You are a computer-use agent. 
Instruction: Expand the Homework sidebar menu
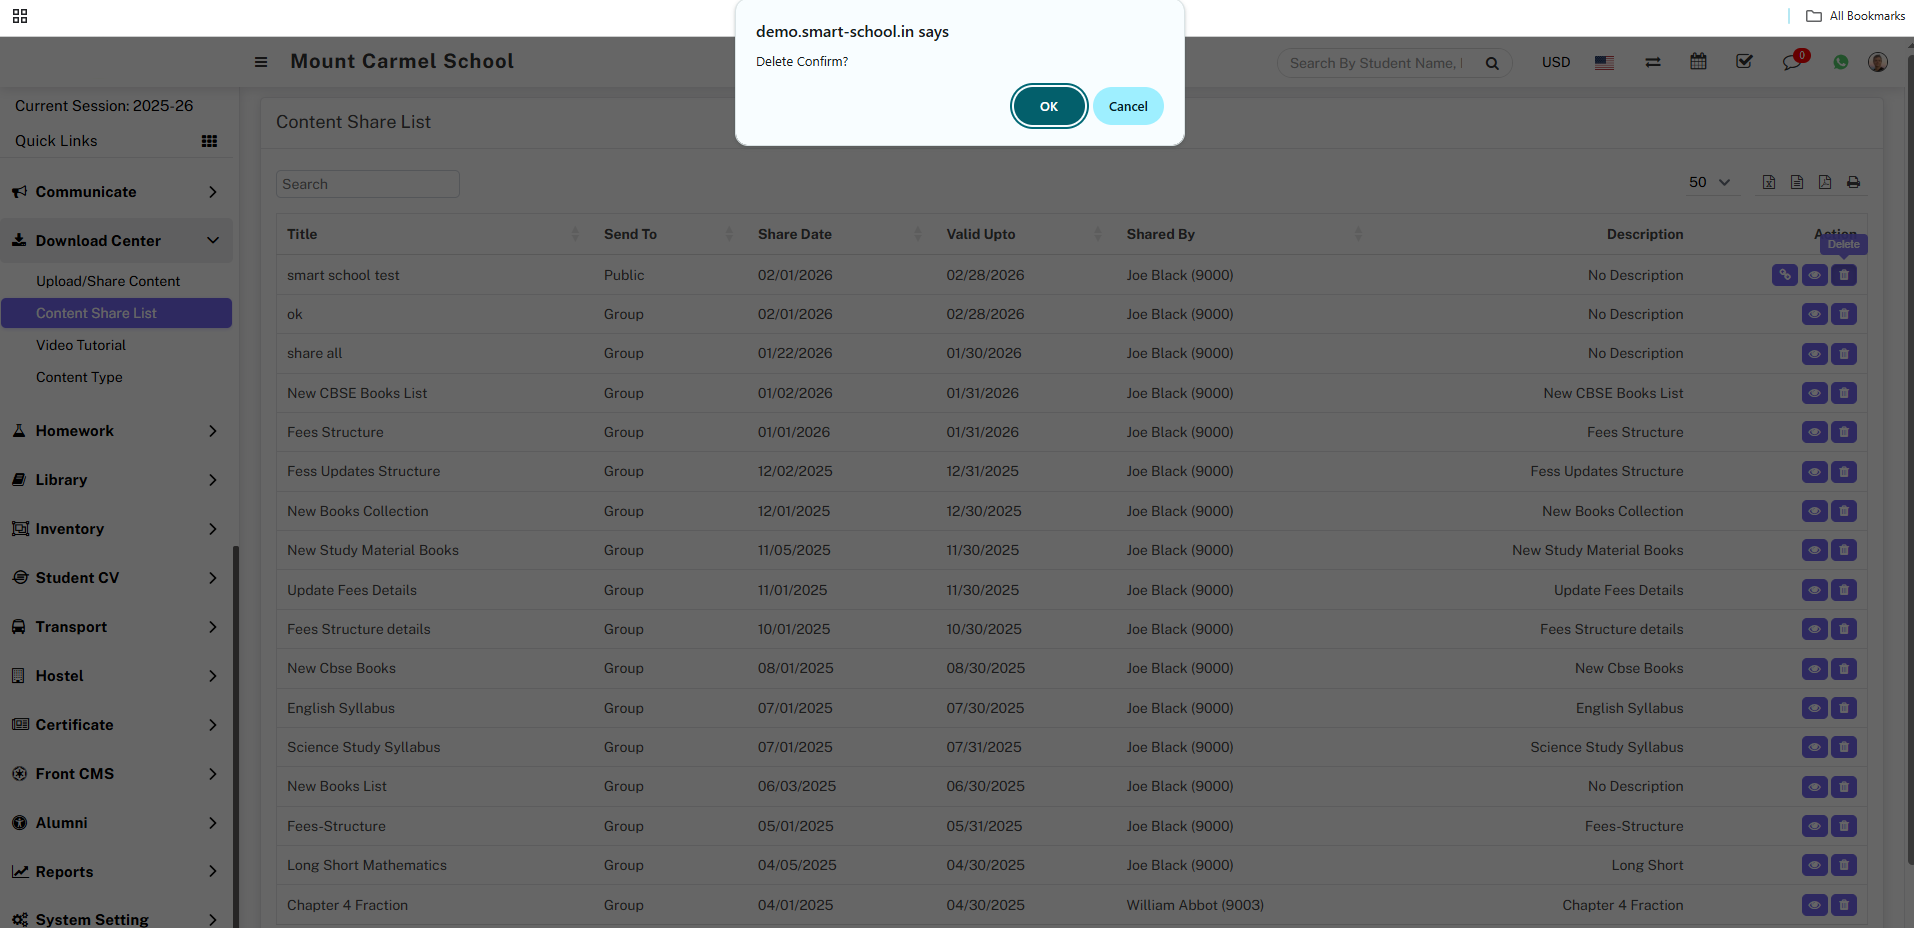tap(116, 431)
